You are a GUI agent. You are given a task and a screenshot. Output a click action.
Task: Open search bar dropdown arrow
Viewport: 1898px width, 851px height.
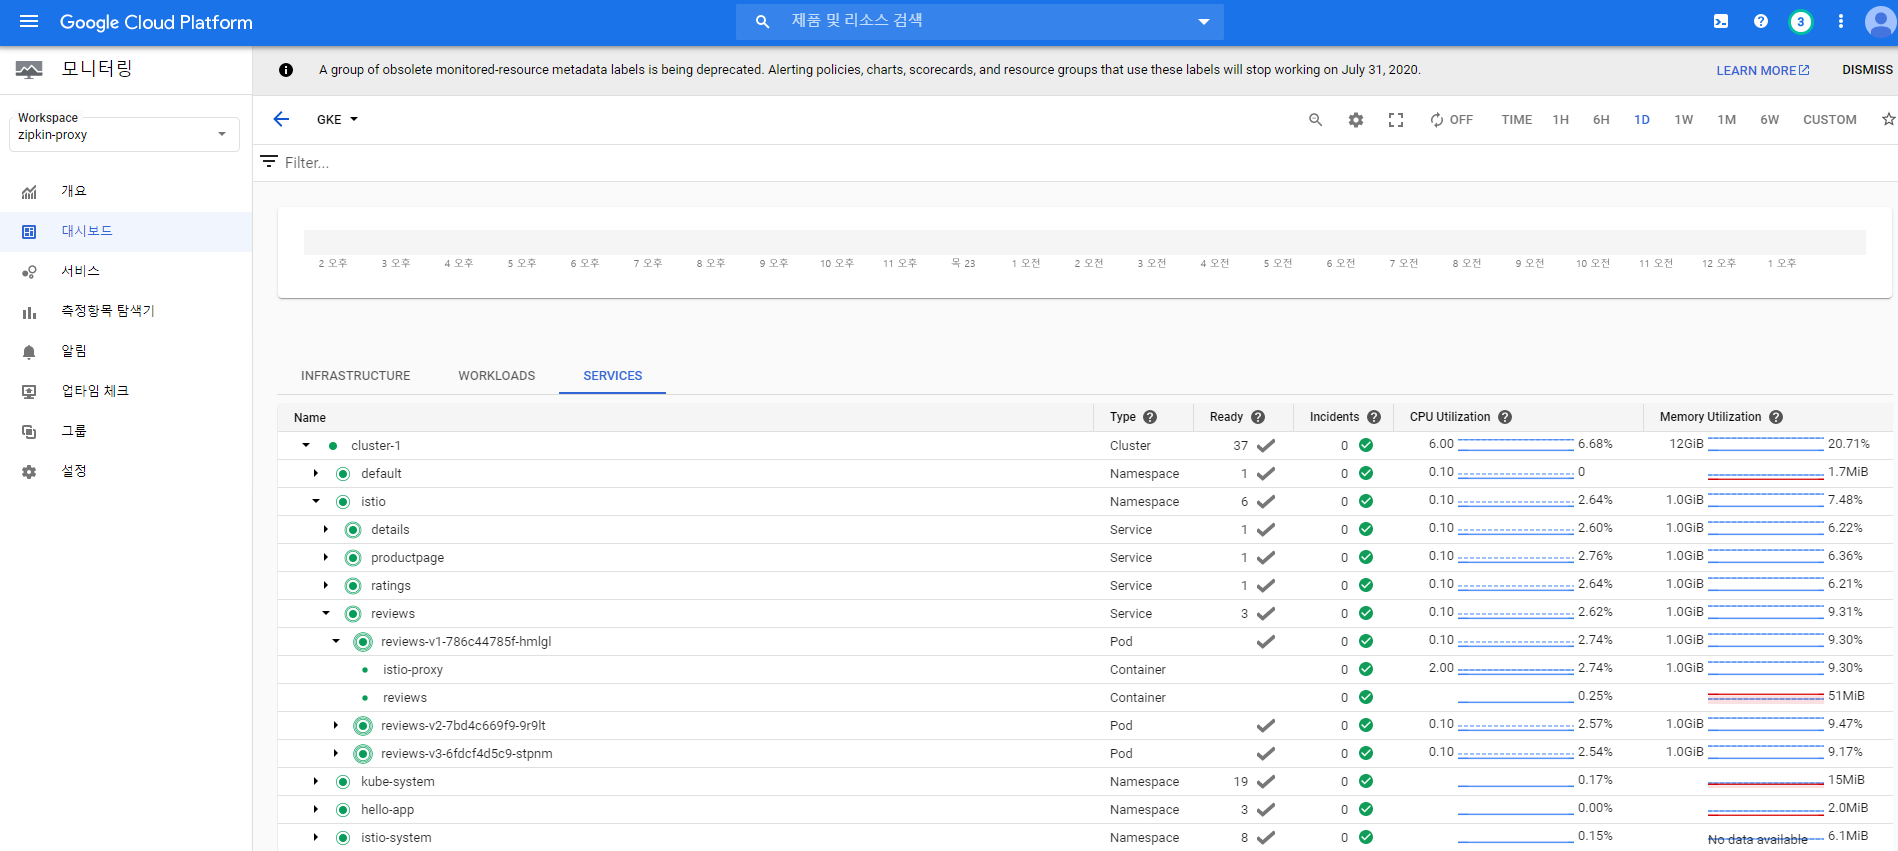coord(1203,21)
